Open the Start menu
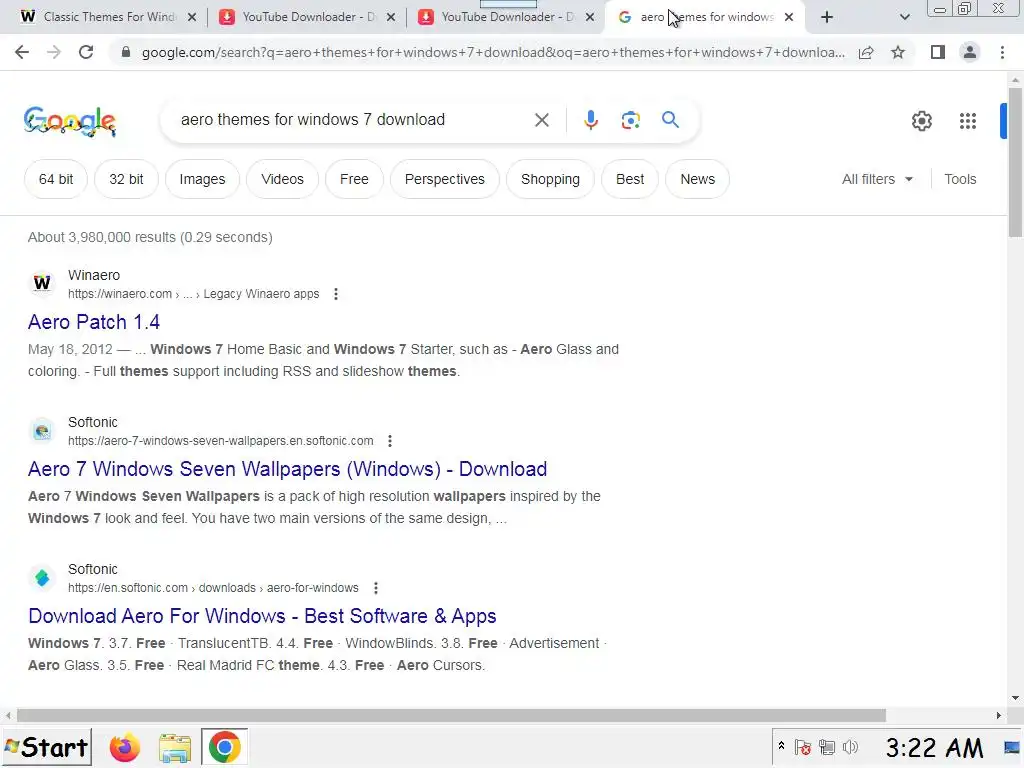Screen dimensions: 1024x768 [x=46, y=747]
